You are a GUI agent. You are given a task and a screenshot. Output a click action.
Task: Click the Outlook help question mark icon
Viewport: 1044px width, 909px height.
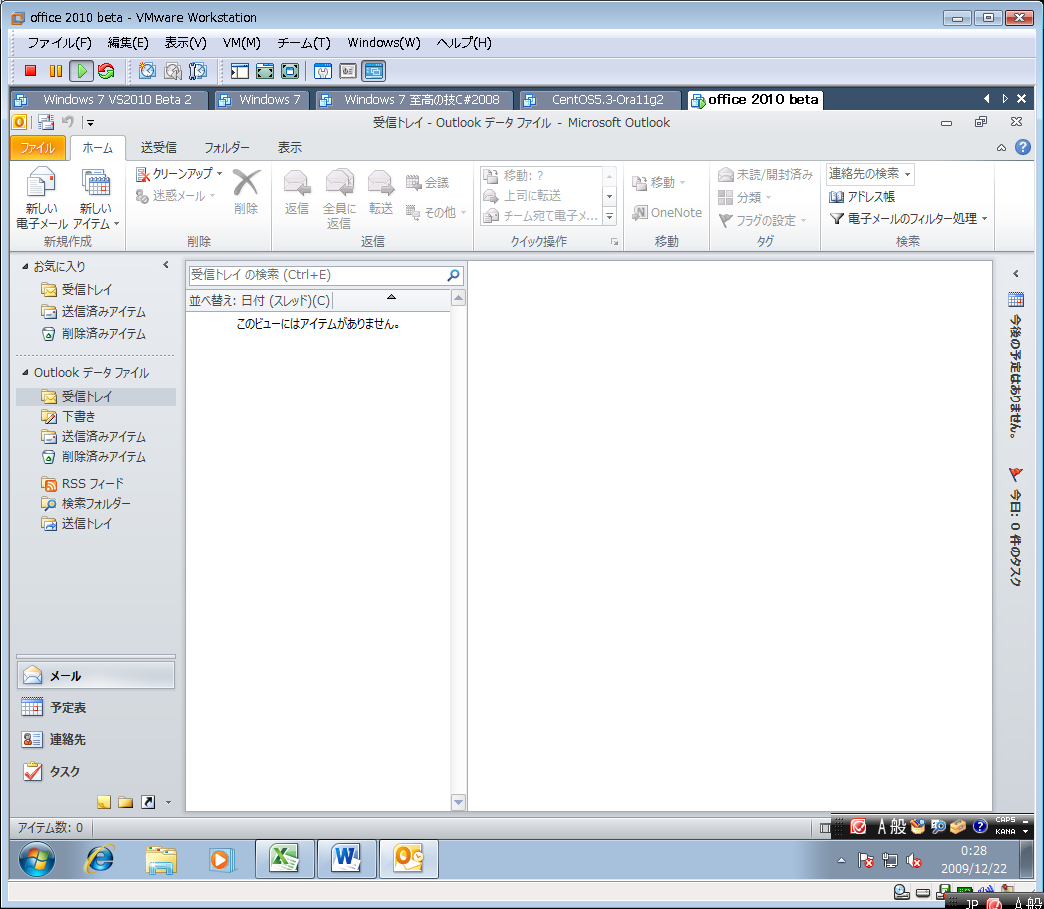pos(1022,147)
